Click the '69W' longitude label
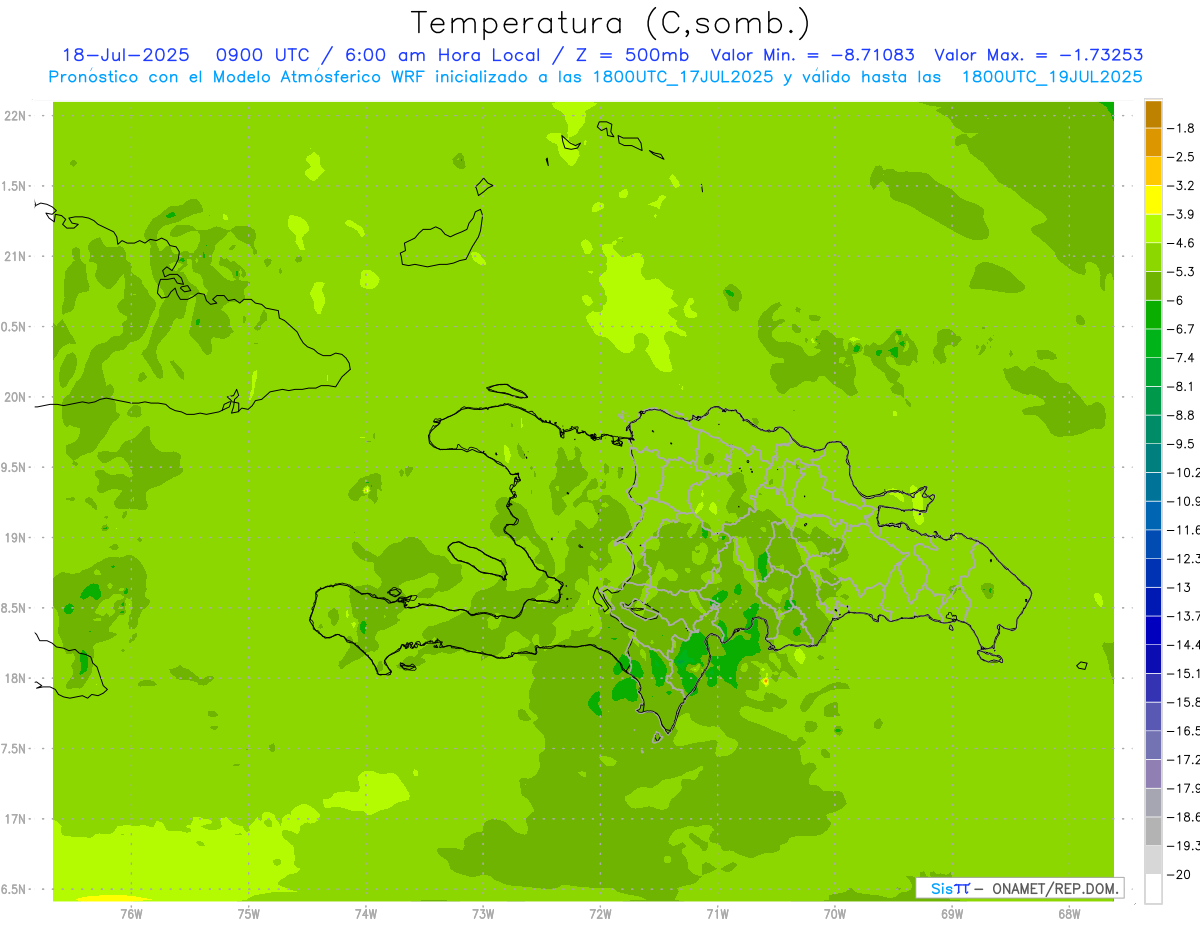 tap(952, 913)
